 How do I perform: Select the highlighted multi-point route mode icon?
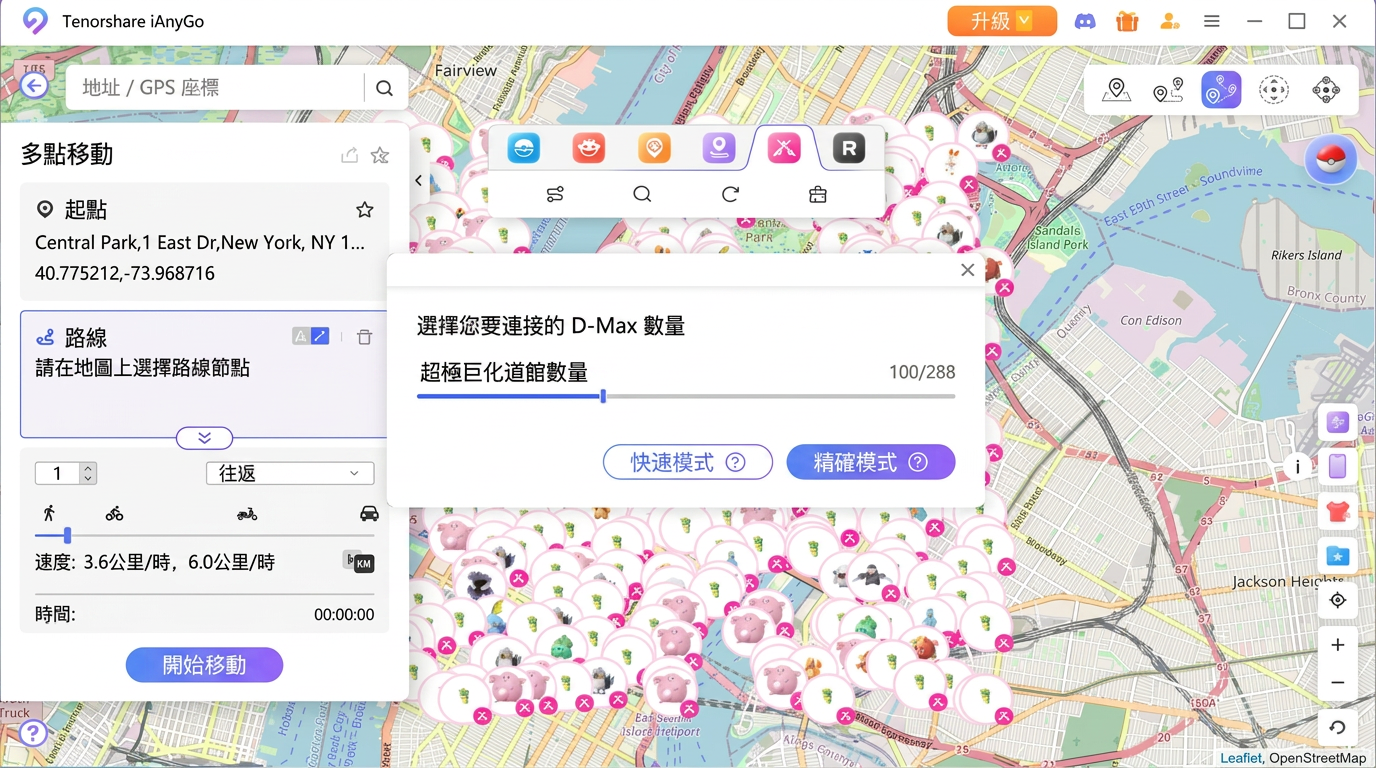click(1221, 90)
